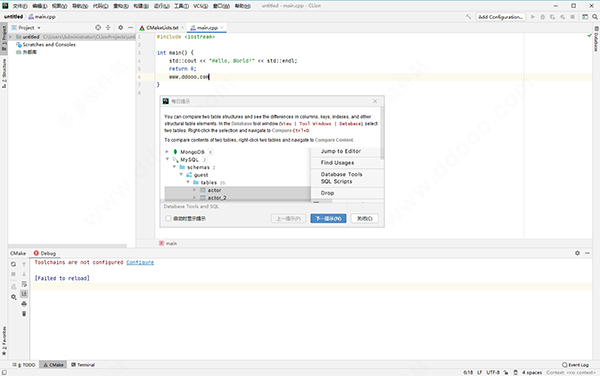Click the down arrow in CMake output toolbar
The height and width of the screenshot is (376, 600).
[24, 274]
